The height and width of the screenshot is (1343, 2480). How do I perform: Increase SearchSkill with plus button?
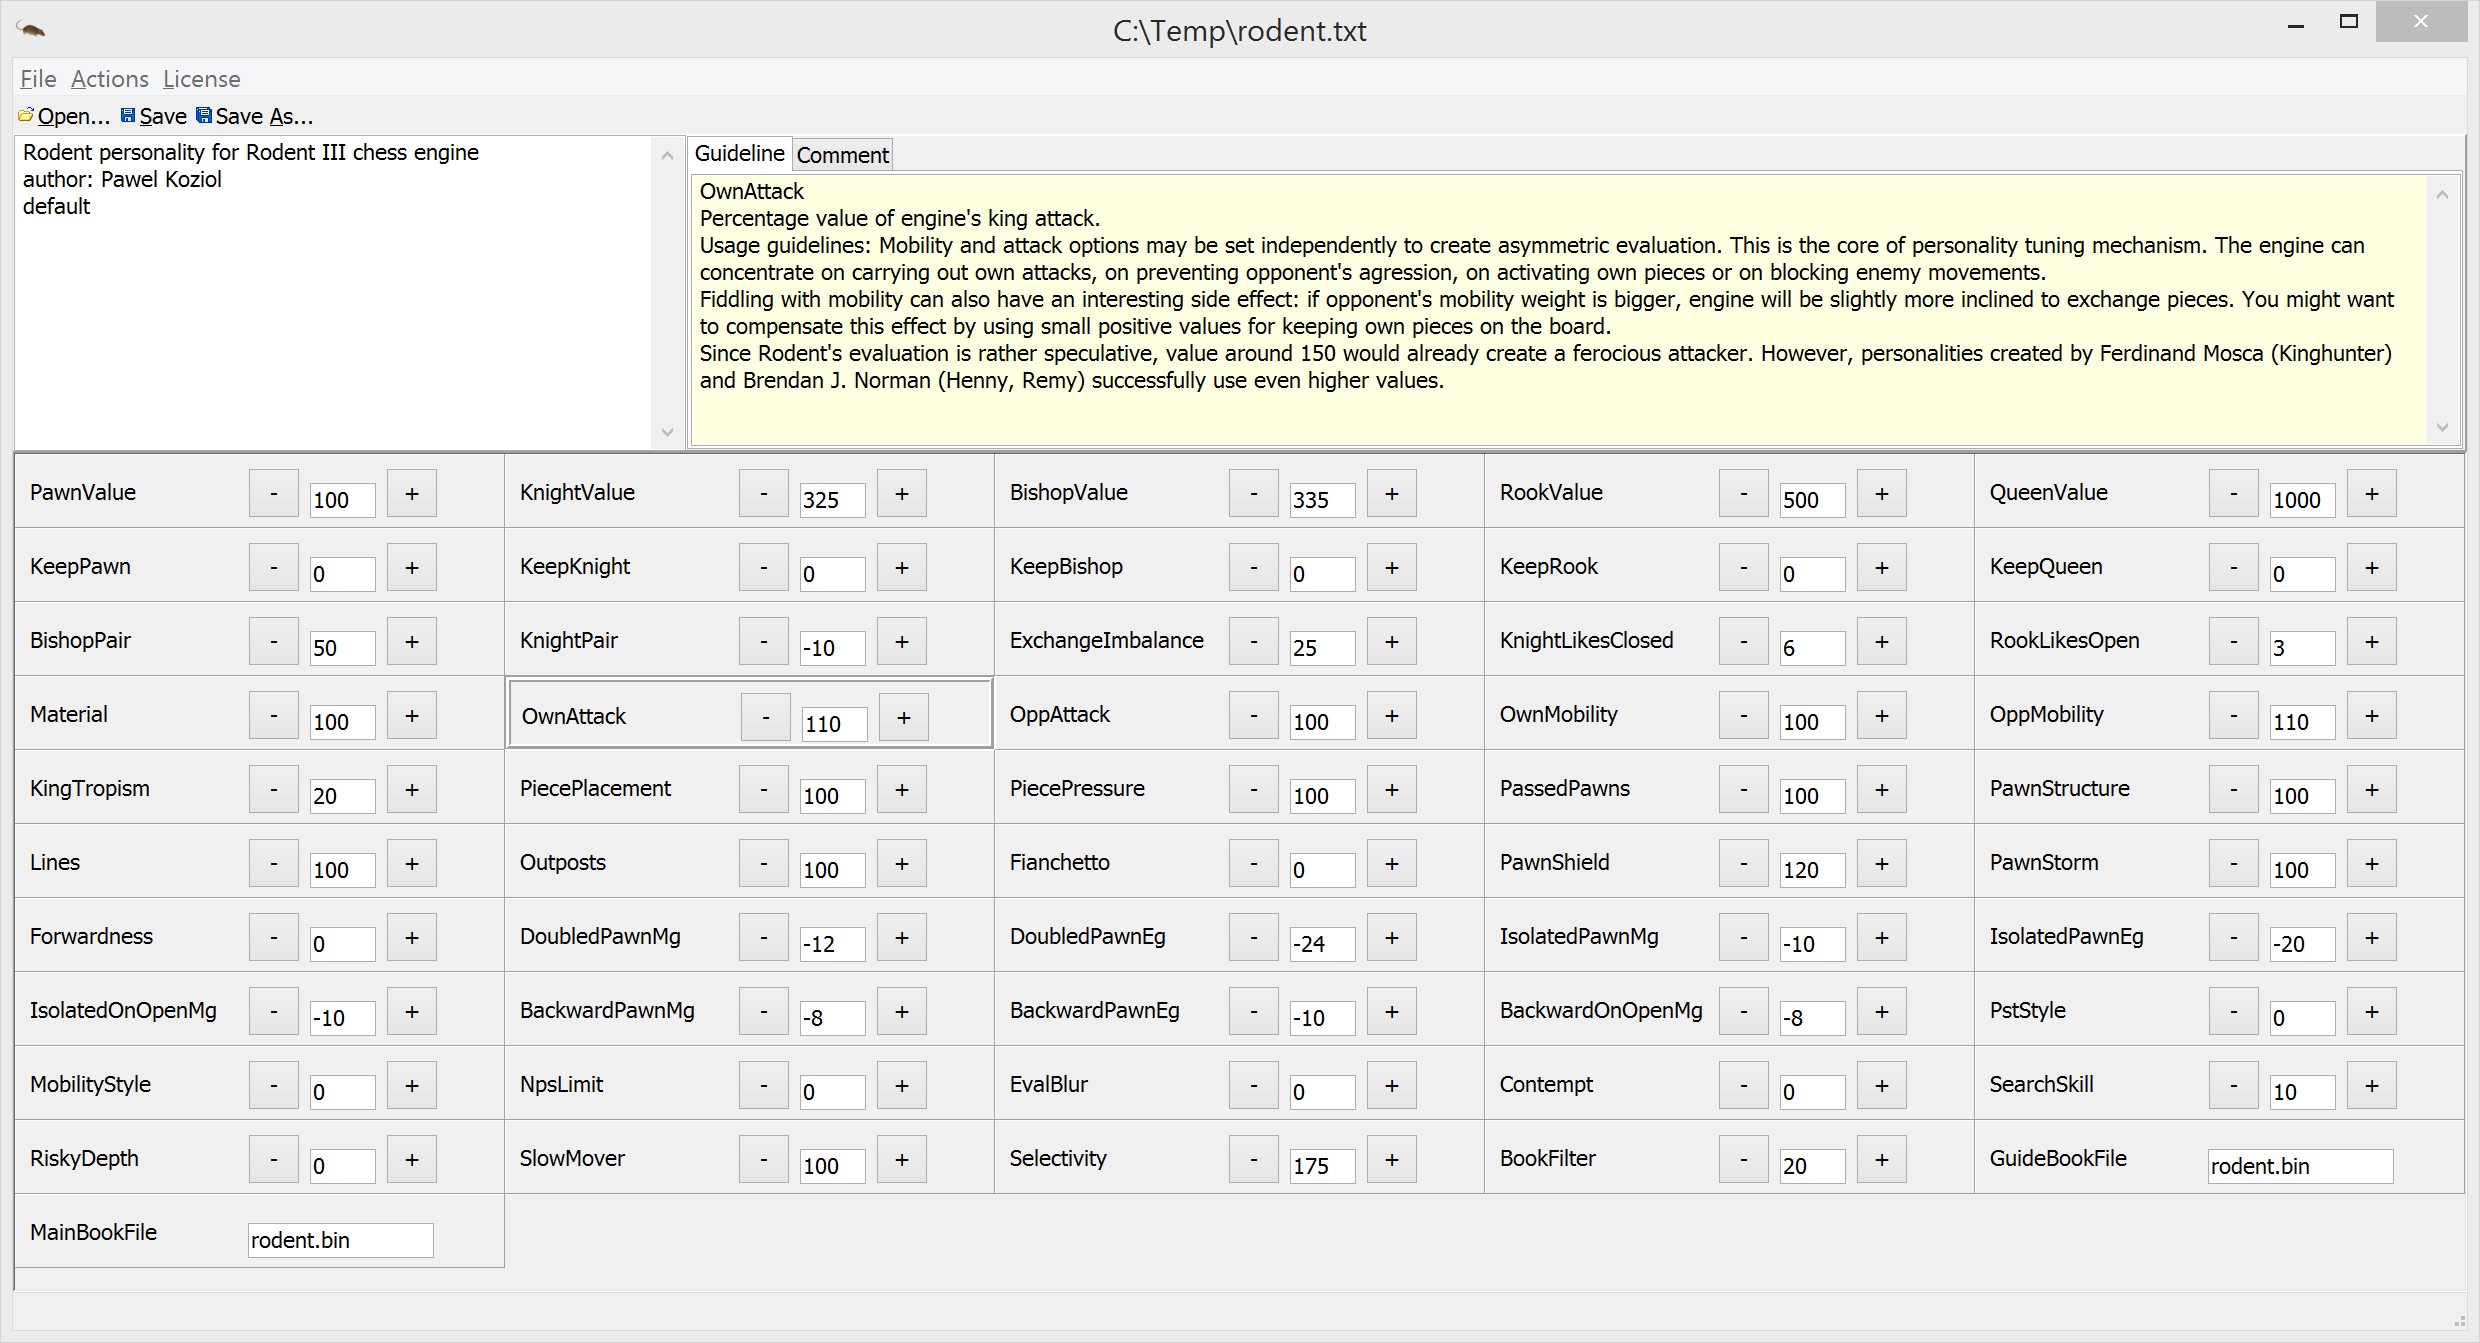click(x=2371, y=1086)
